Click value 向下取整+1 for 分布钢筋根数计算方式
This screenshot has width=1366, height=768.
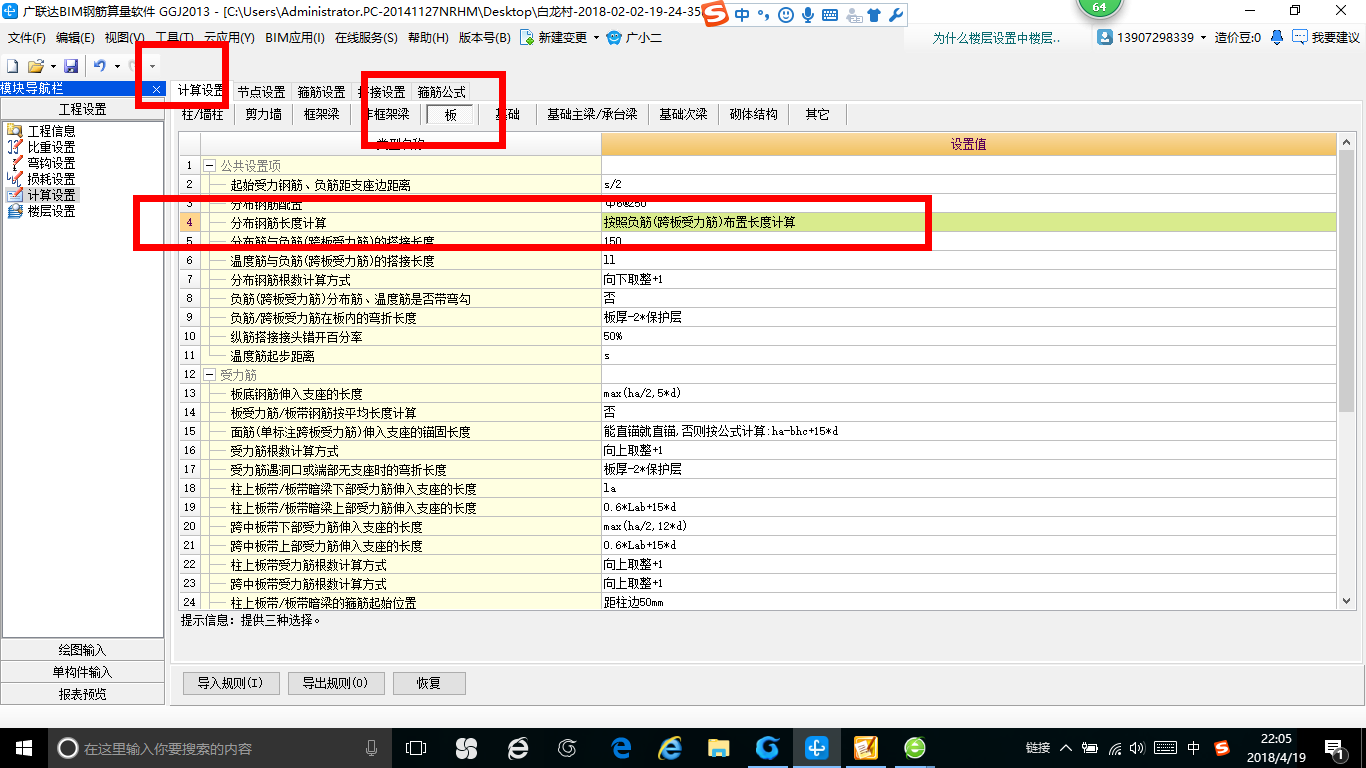pos(968,280)
